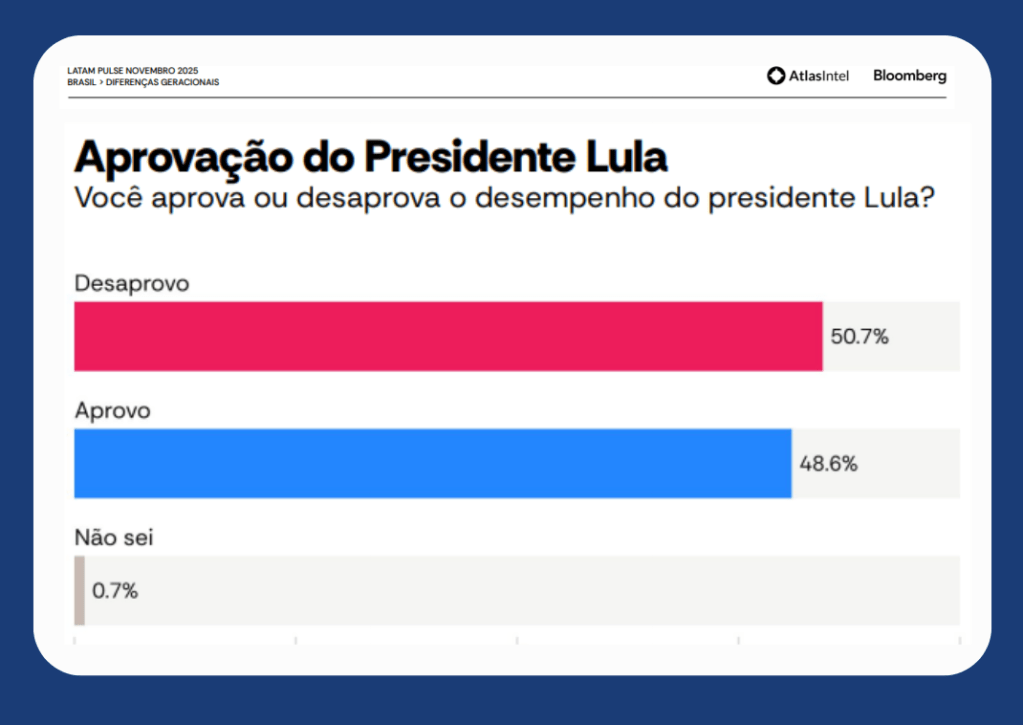Click the AtlasIntel circular logo icon
Image resolution: width=1023 pixels, height=725 pixels.
pyautogui.click(x=776, y=76)
